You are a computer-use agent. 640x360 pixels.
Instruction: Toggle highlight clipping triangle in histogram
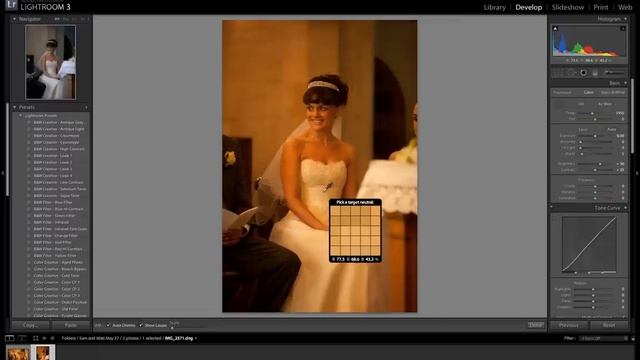pos(623,28)
